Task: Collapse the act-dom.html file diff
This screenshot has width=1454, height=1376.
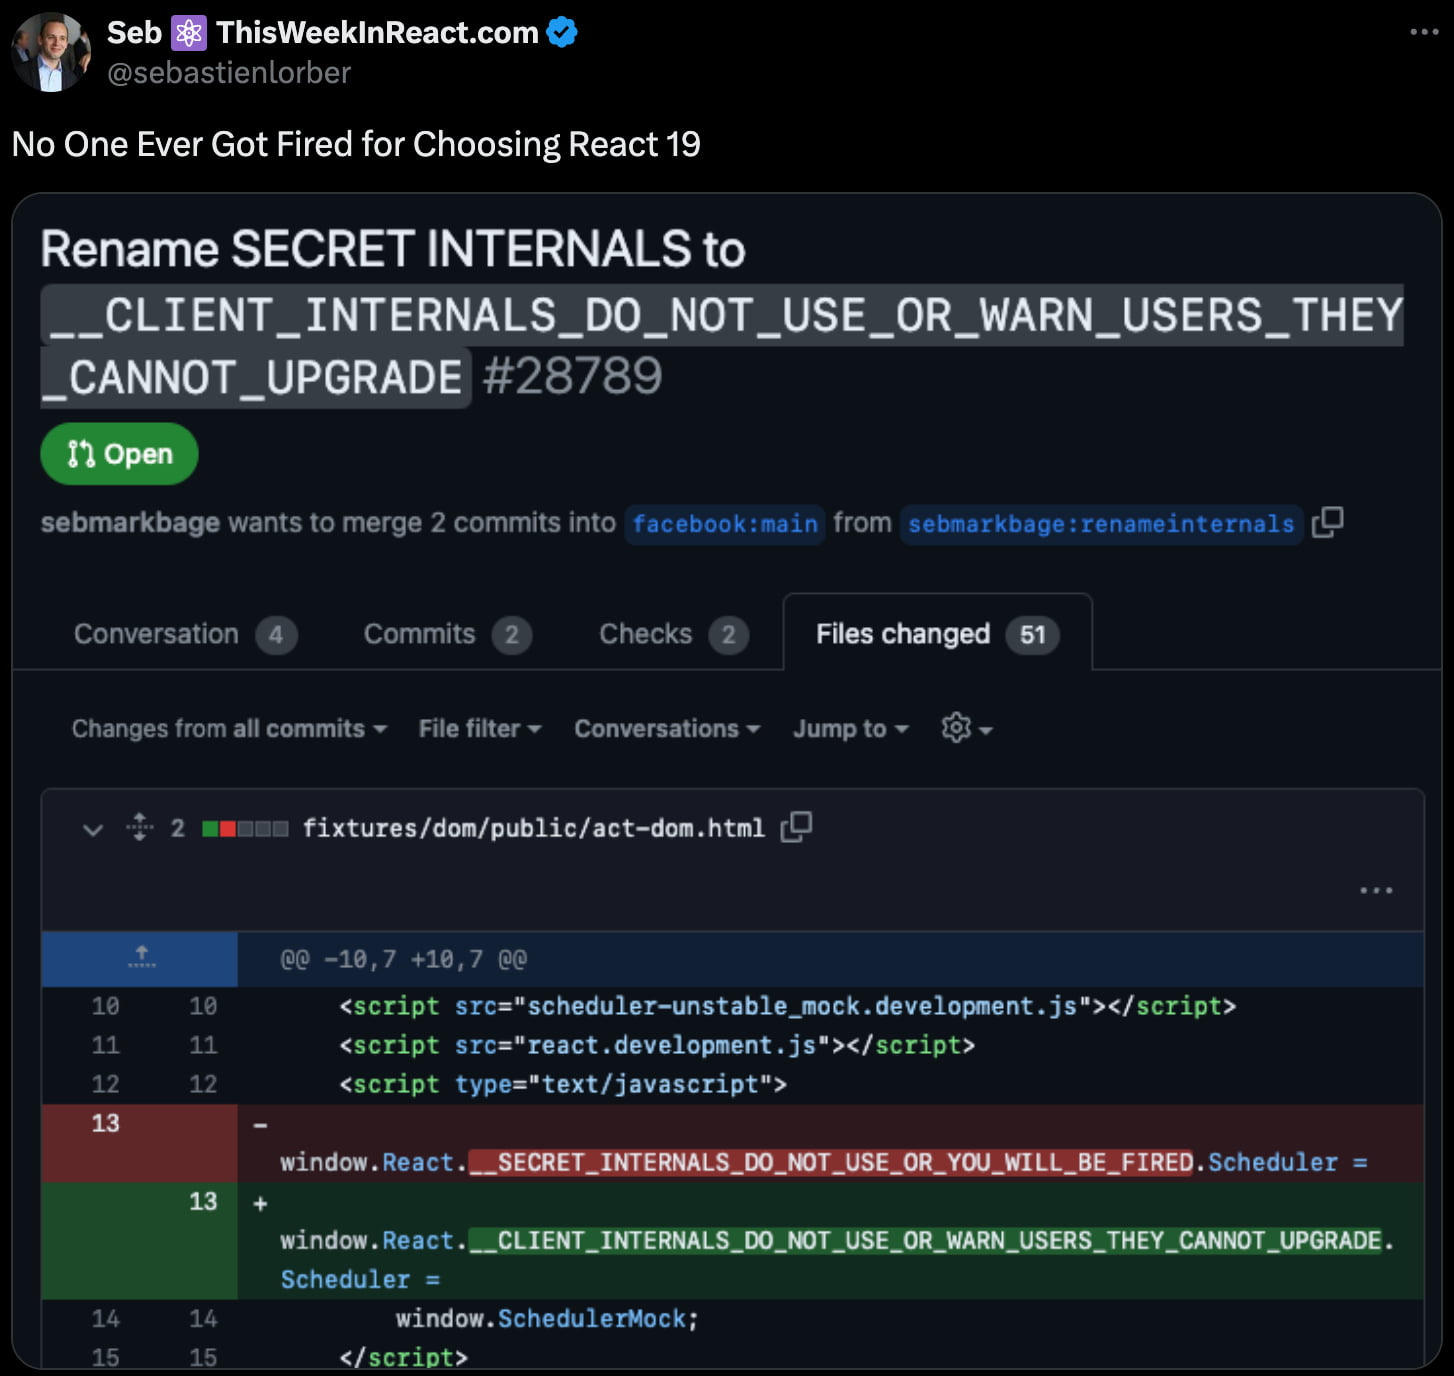Action: pos(93,829)
